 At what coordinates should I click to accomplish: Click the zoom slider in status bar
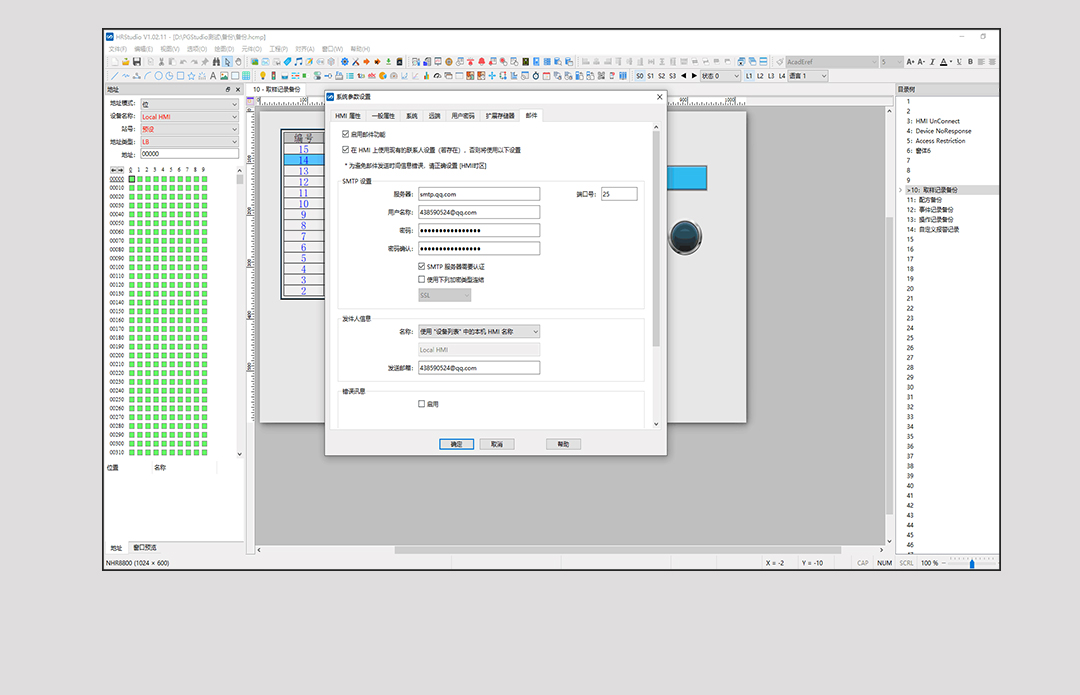971,564
